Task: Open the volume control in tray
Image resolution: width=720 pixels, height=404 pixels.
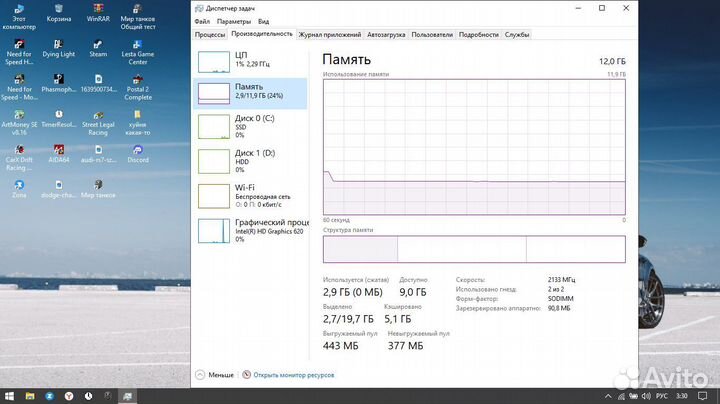Action: pyautogui.click(x=646, y=396)
